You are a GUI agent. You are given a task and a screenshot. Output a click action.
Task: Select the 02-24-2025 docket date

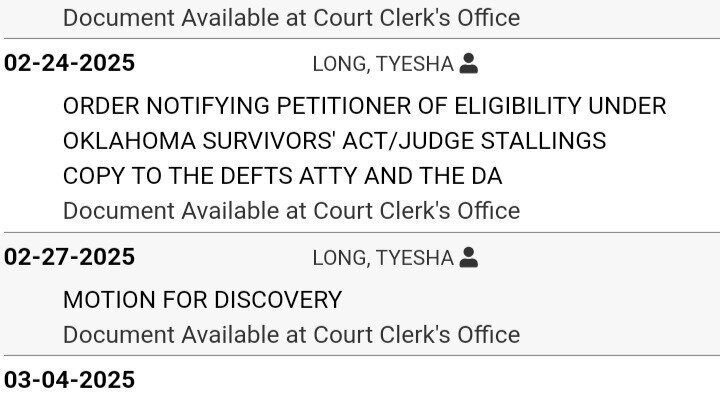coord(69,64)
